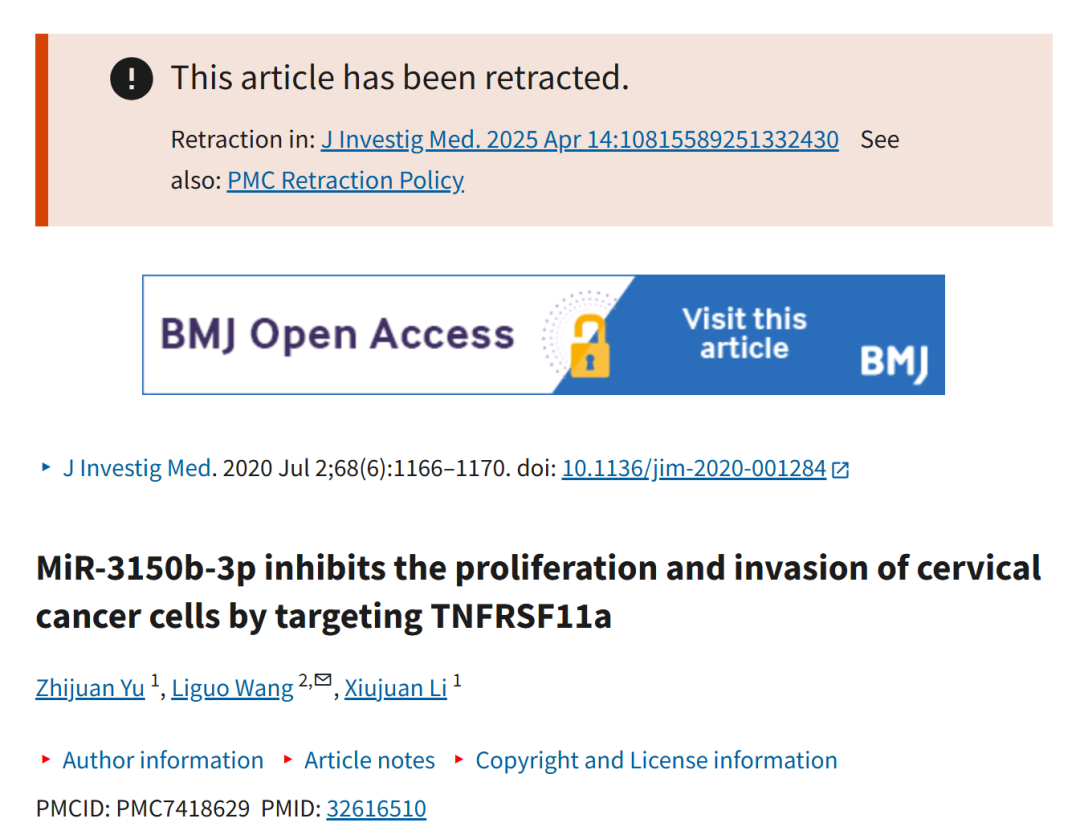
Task: Open author Xiujuan Li's link
Action: [x=395, y=688]
